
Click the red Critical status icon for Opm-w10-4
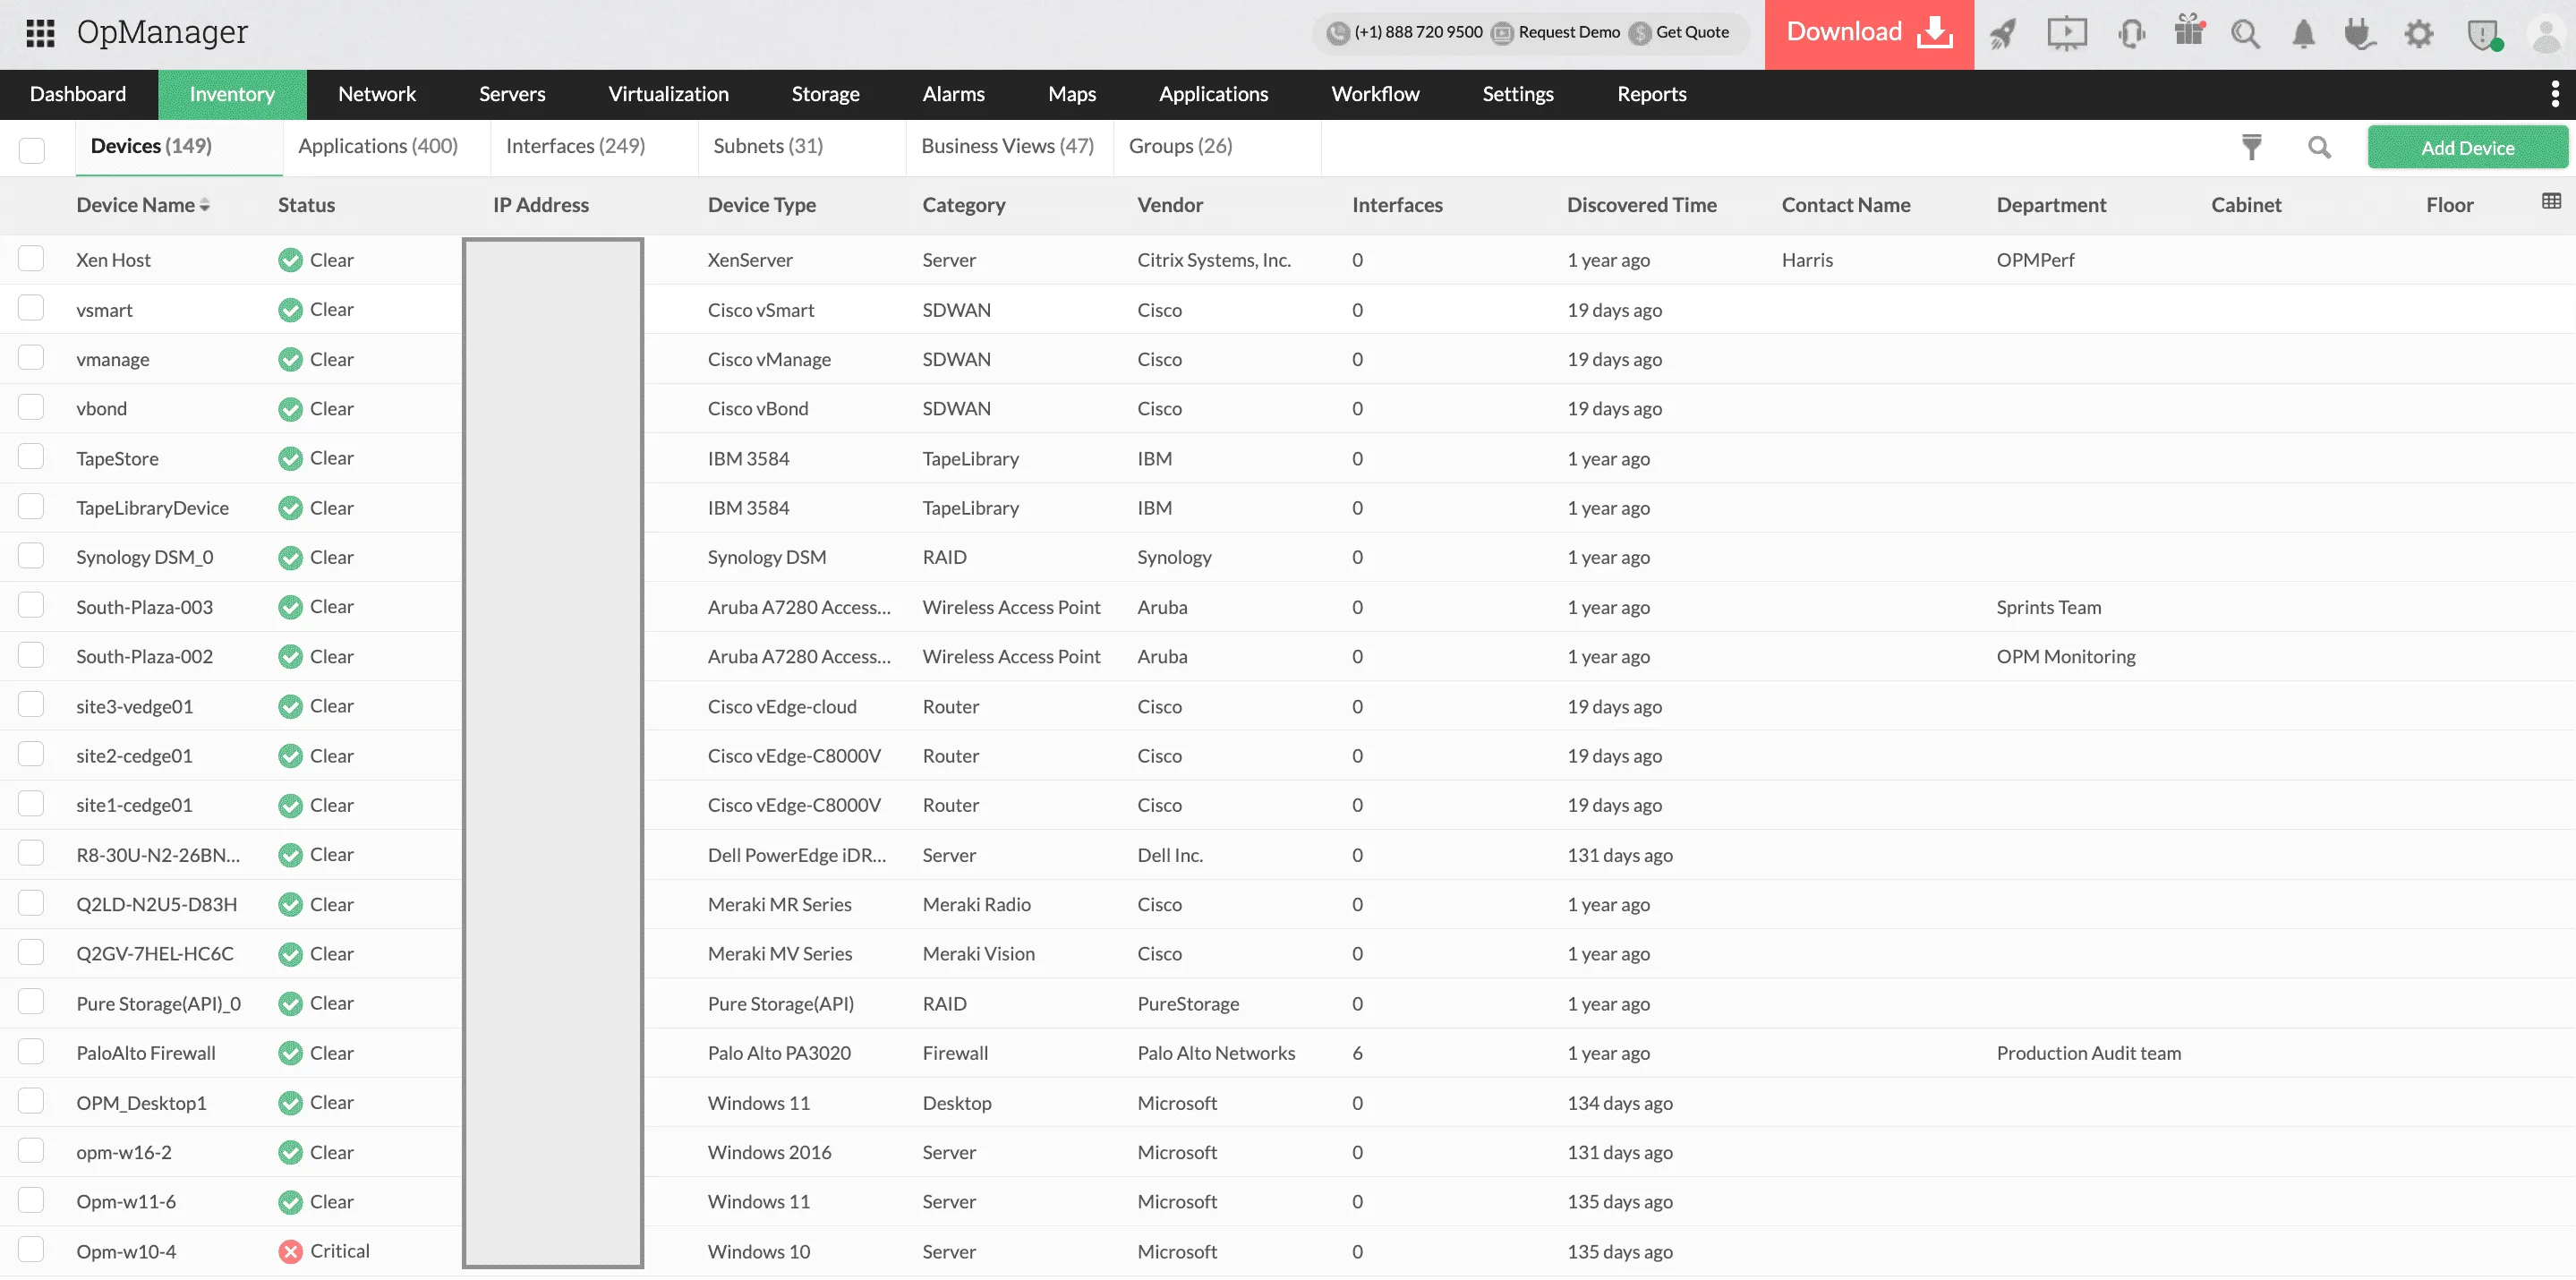290,1251
